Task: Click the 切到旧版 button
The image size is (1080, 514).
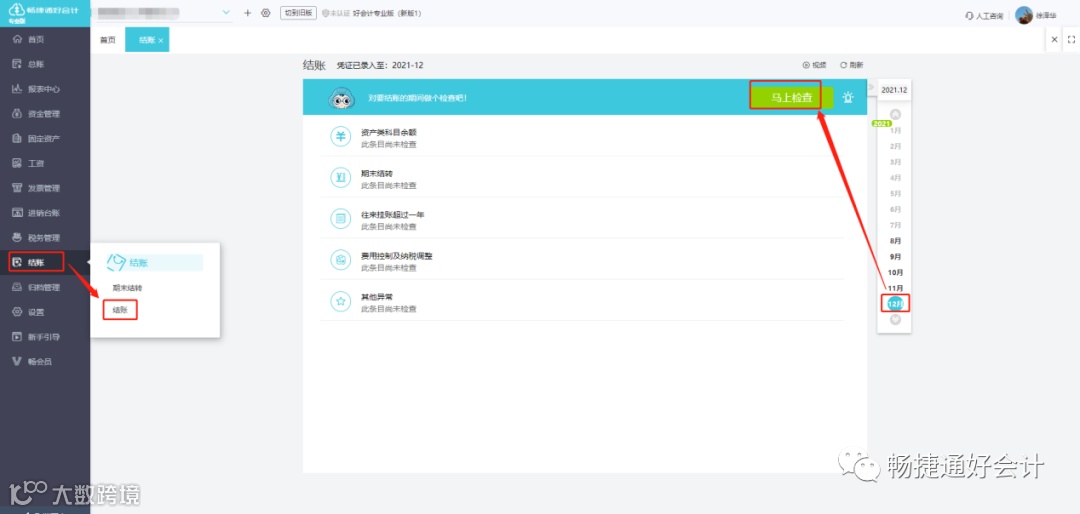Action: pos(298,13)
